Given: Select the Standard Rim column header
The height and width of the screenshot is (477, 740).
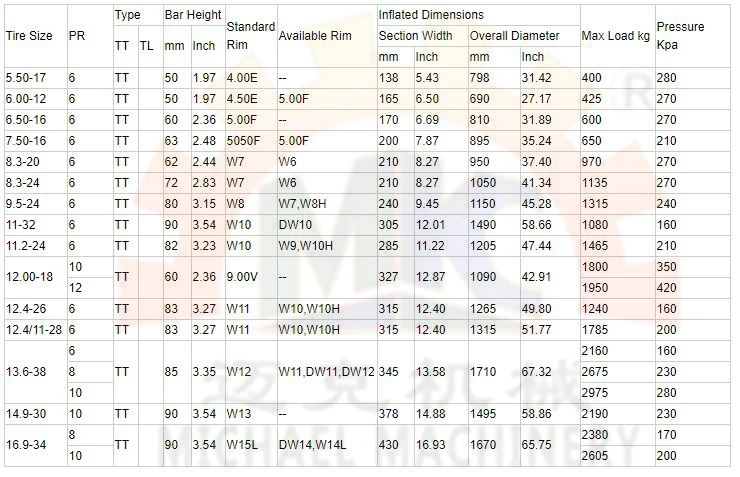Looking at the screenshot, I should point(250,35).
